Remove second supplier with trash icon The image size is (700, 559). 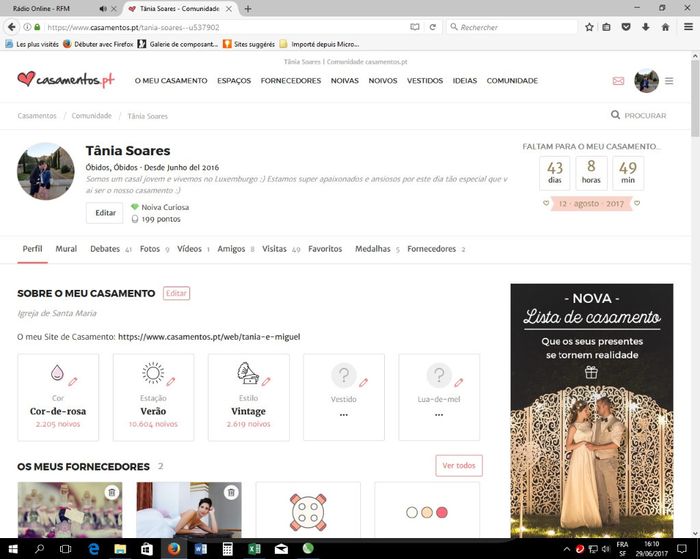(231, 492)
